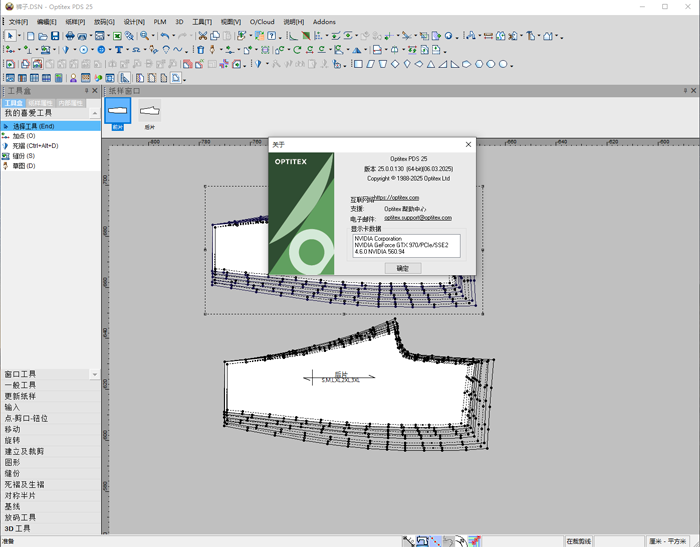Open the Optitex support email link
The height and width of the screenshot is (547, 700).
(418, 218)
